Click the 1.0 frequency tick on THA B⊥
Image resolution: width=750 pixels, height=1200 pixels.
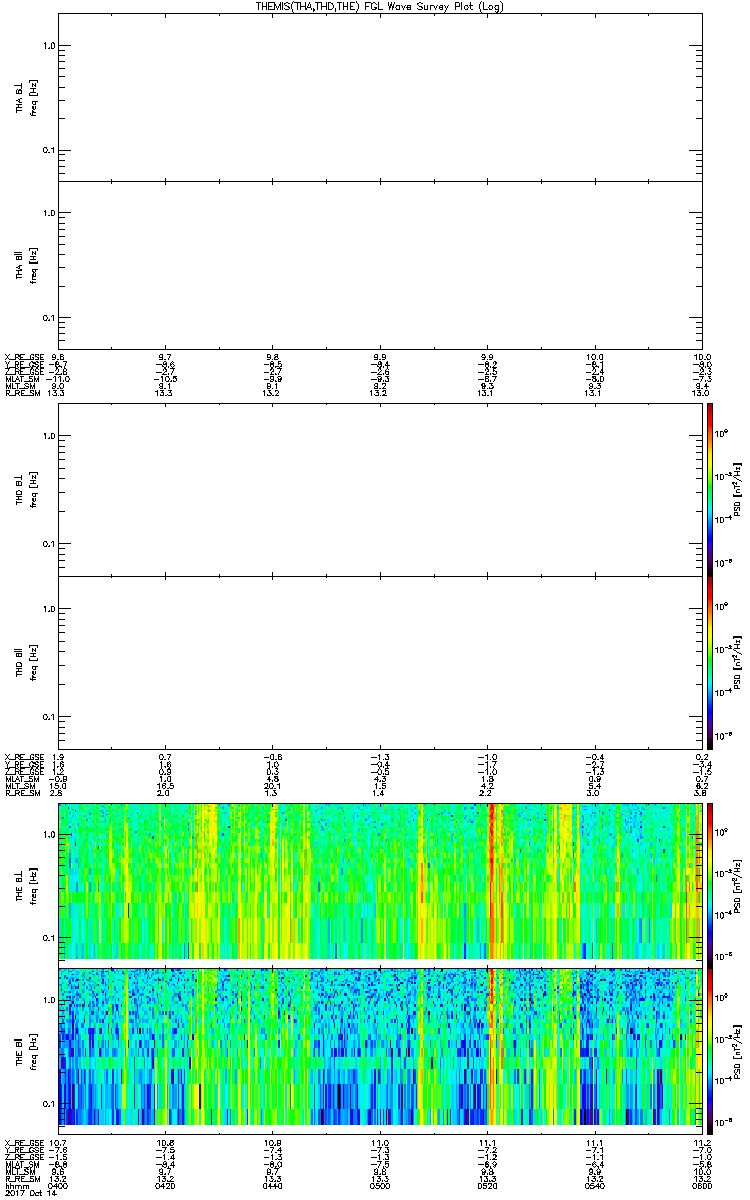pyautogui.click(x=48, y=46)
